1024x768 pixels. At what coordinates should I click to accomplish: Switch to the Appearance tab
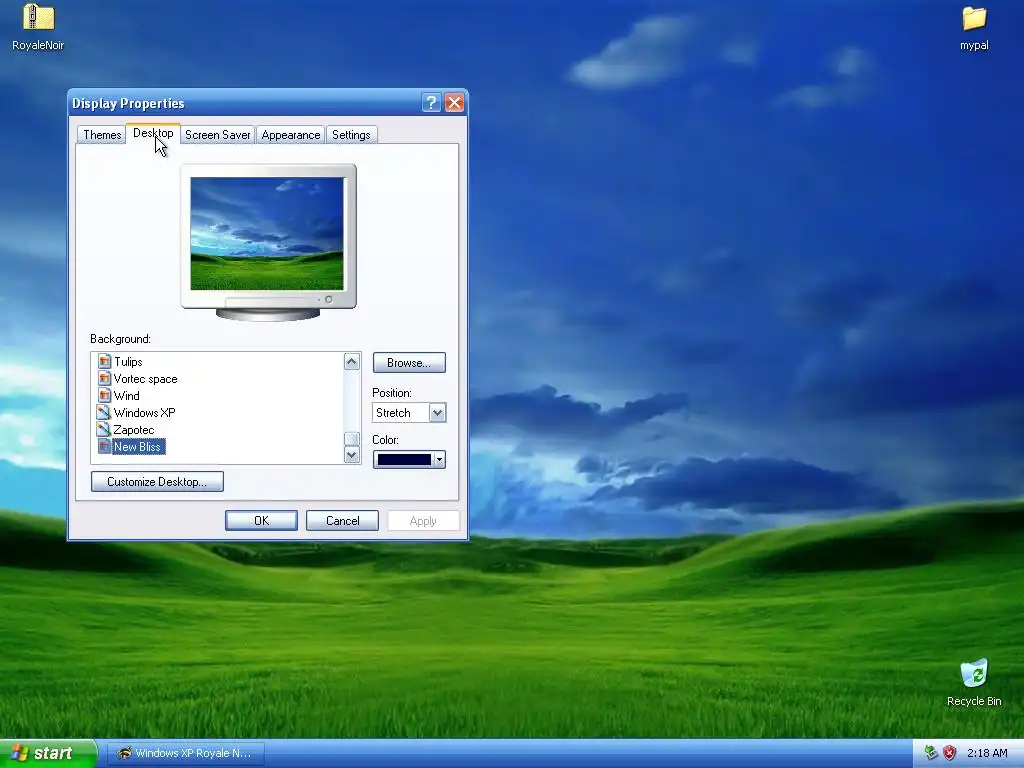click(x=291, y=135)
